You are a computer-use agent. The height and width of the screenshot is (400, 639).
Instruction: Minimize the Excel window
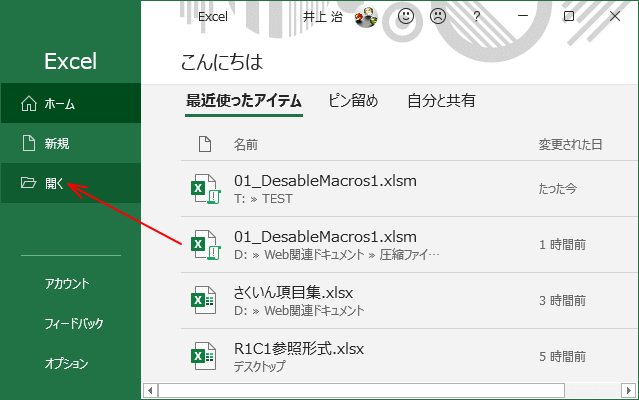[523, 16]
